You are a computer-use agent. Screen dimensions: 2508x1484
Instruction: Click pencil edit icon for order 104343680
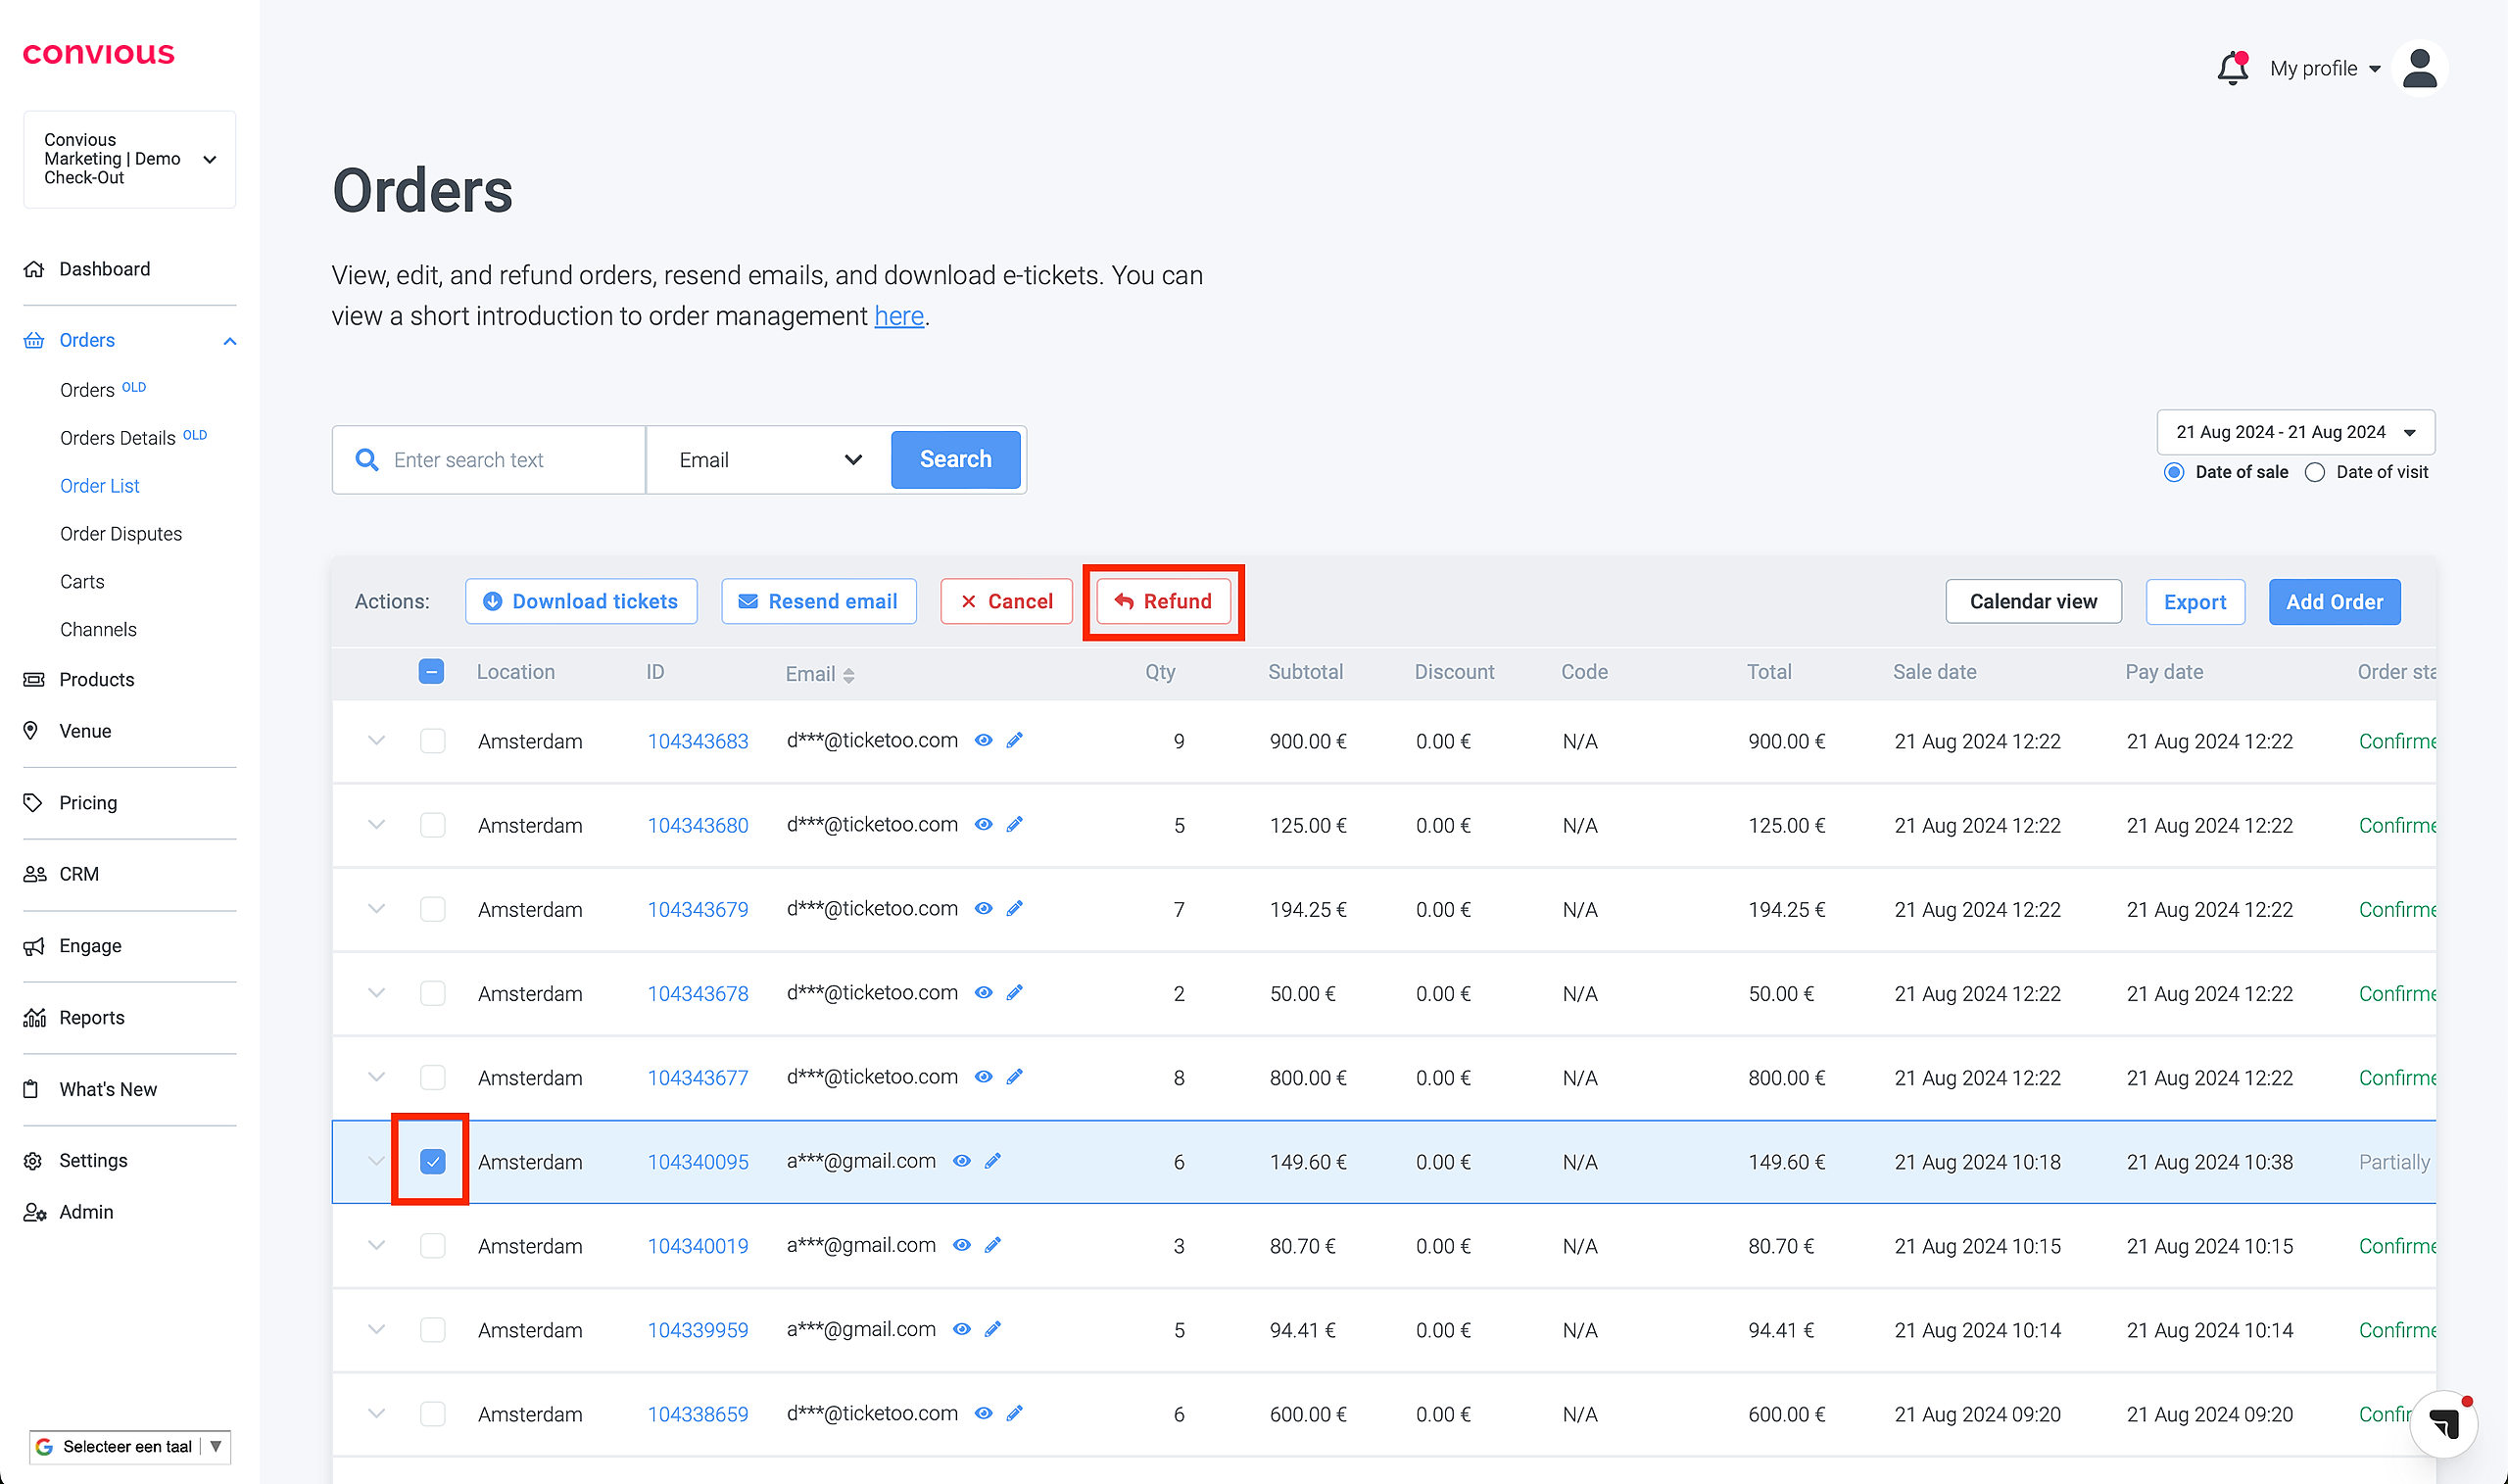click(x=1014, y=824)
